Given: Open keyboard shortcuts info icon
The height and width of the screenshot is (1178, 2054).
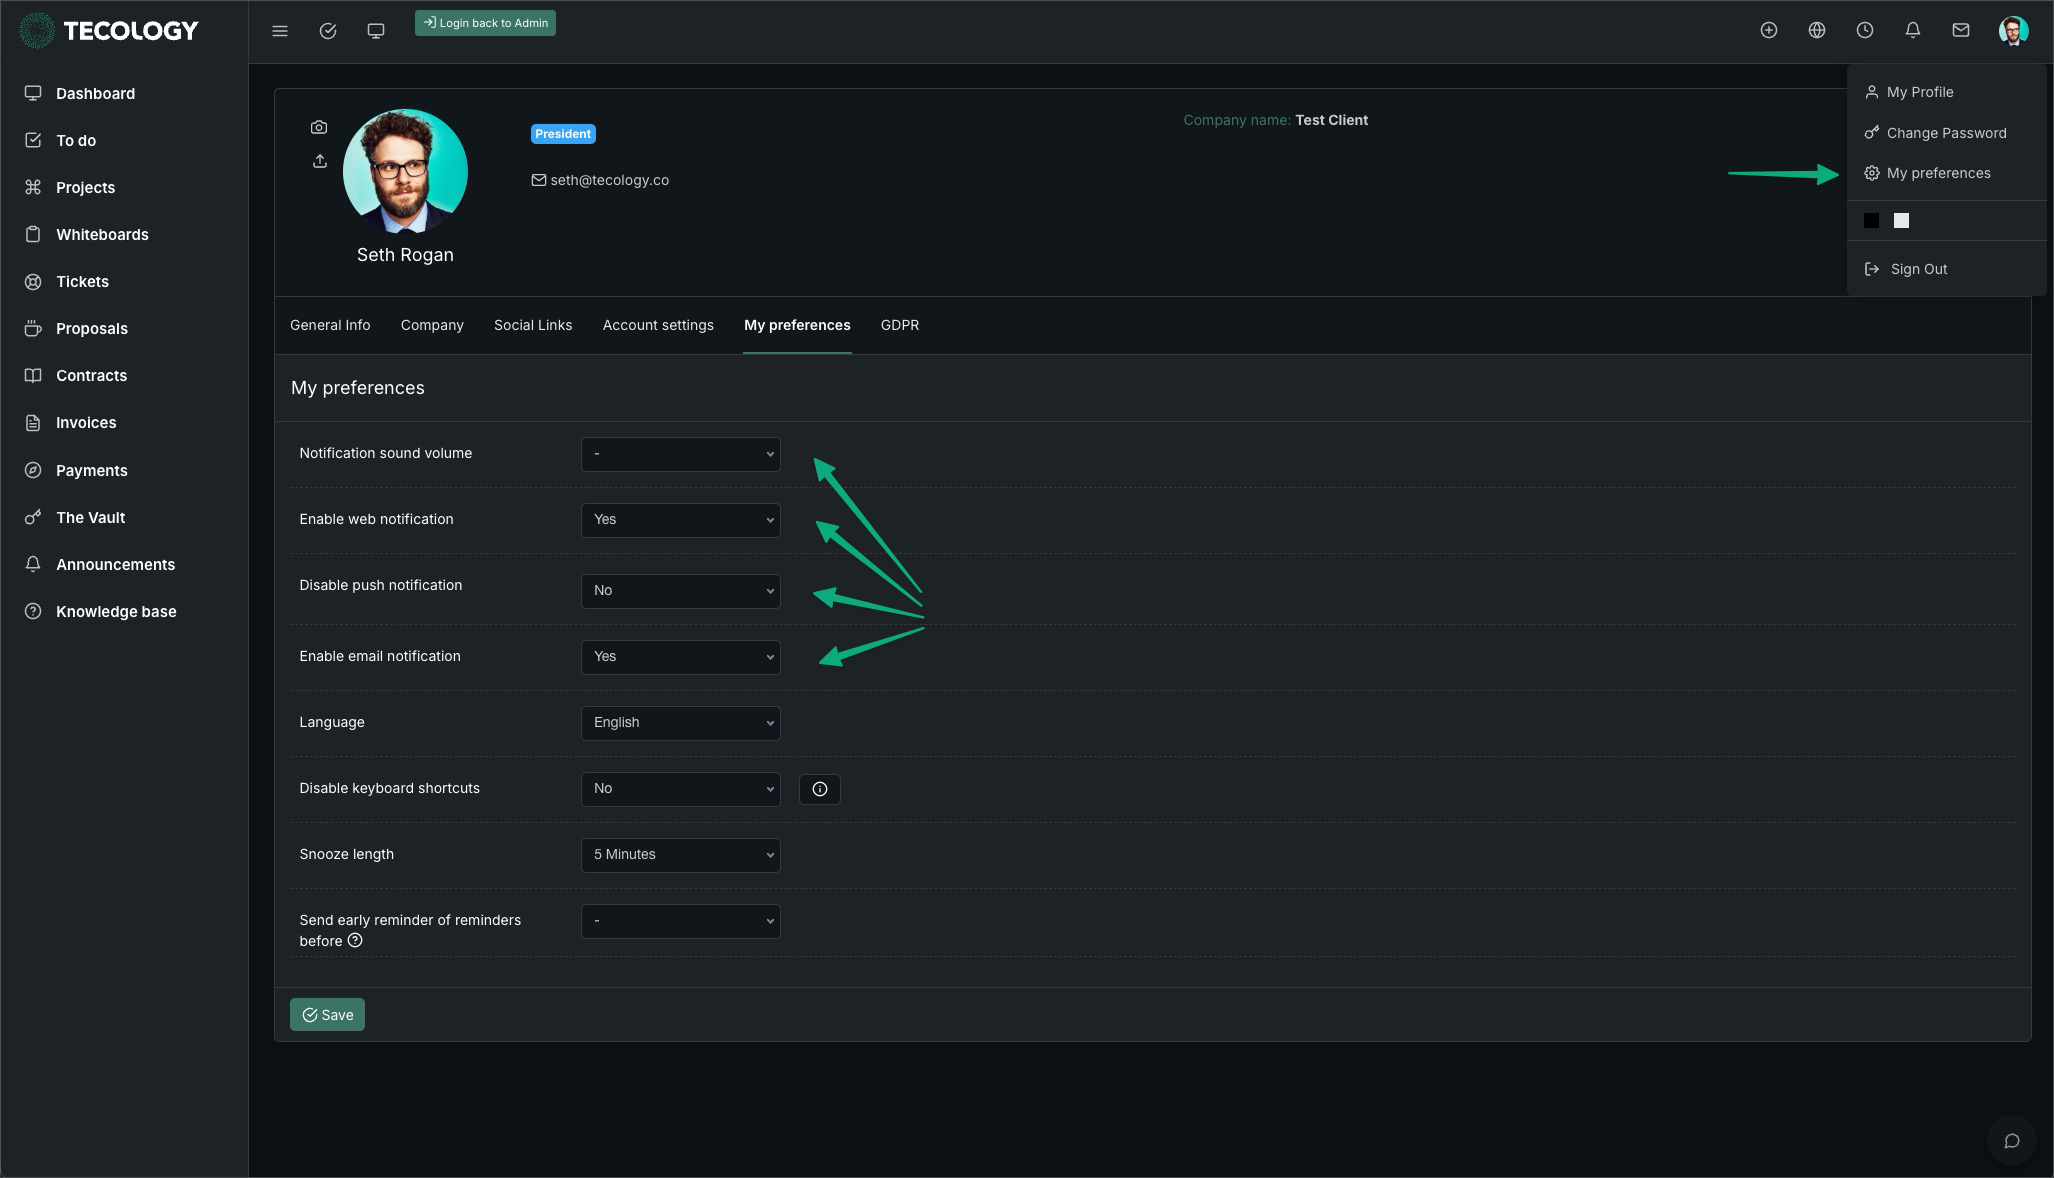Looking at the screenshot, I should [x=820, y=789].
